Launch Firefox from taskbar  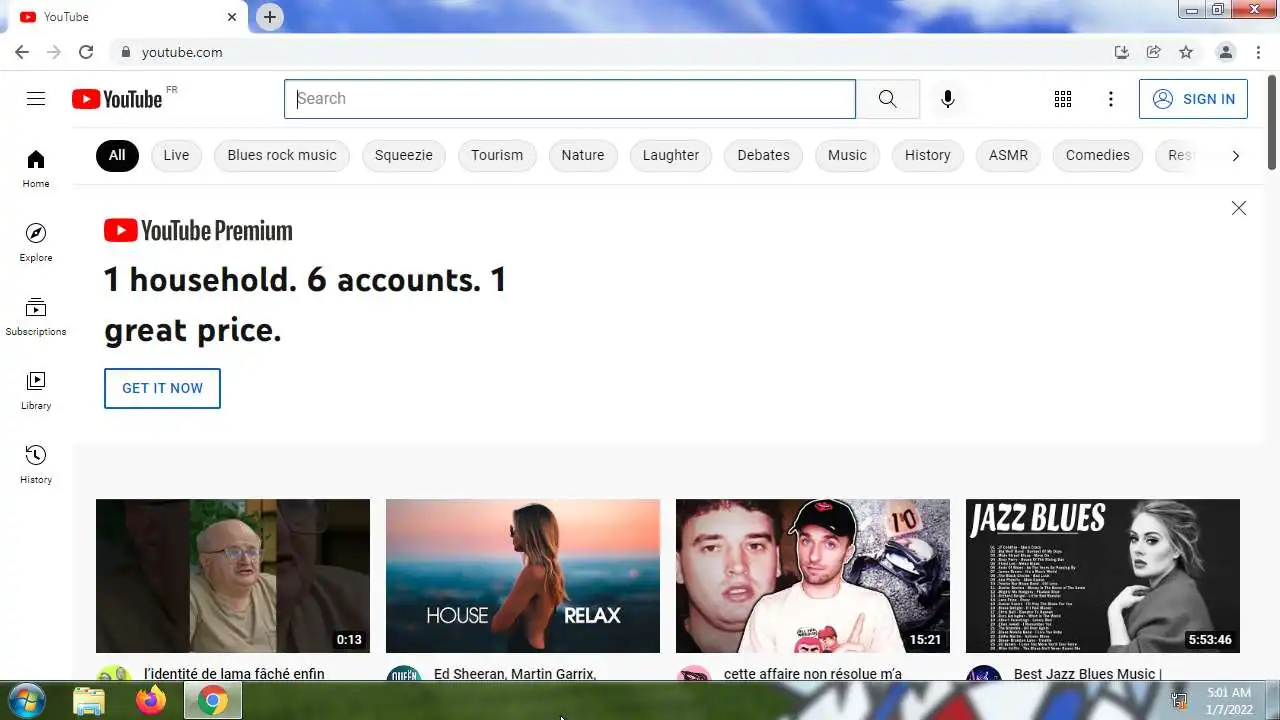tap(151, 701)
